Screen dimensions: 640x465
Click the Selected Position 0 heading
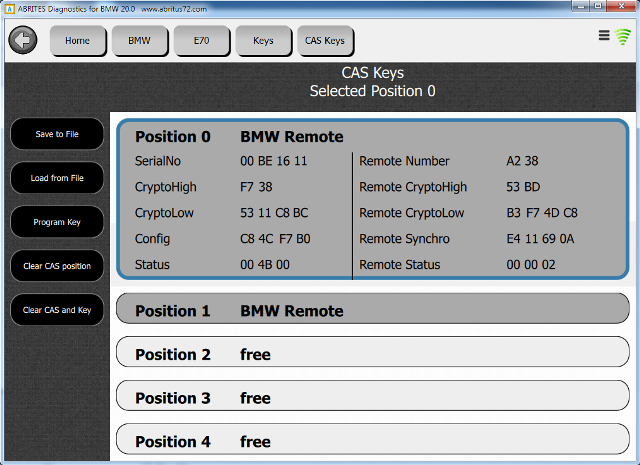coord(372,91)
